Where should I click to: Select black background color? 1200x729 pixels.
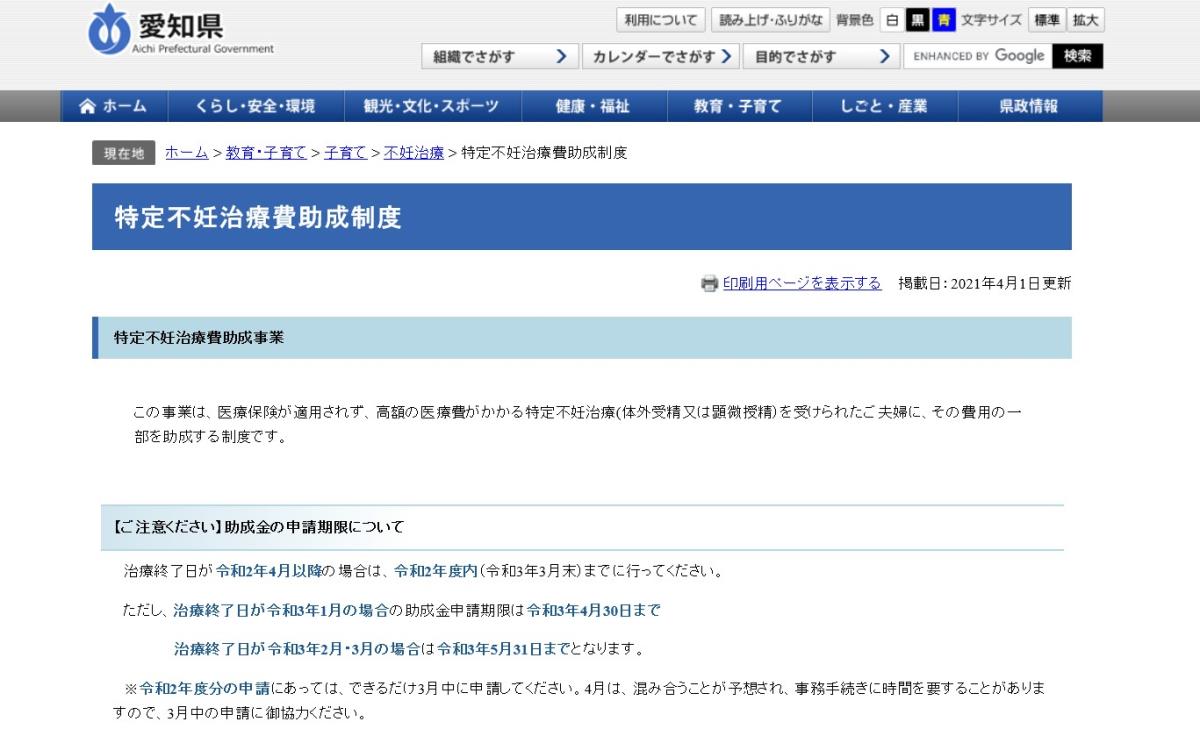[x=917, y=20]
